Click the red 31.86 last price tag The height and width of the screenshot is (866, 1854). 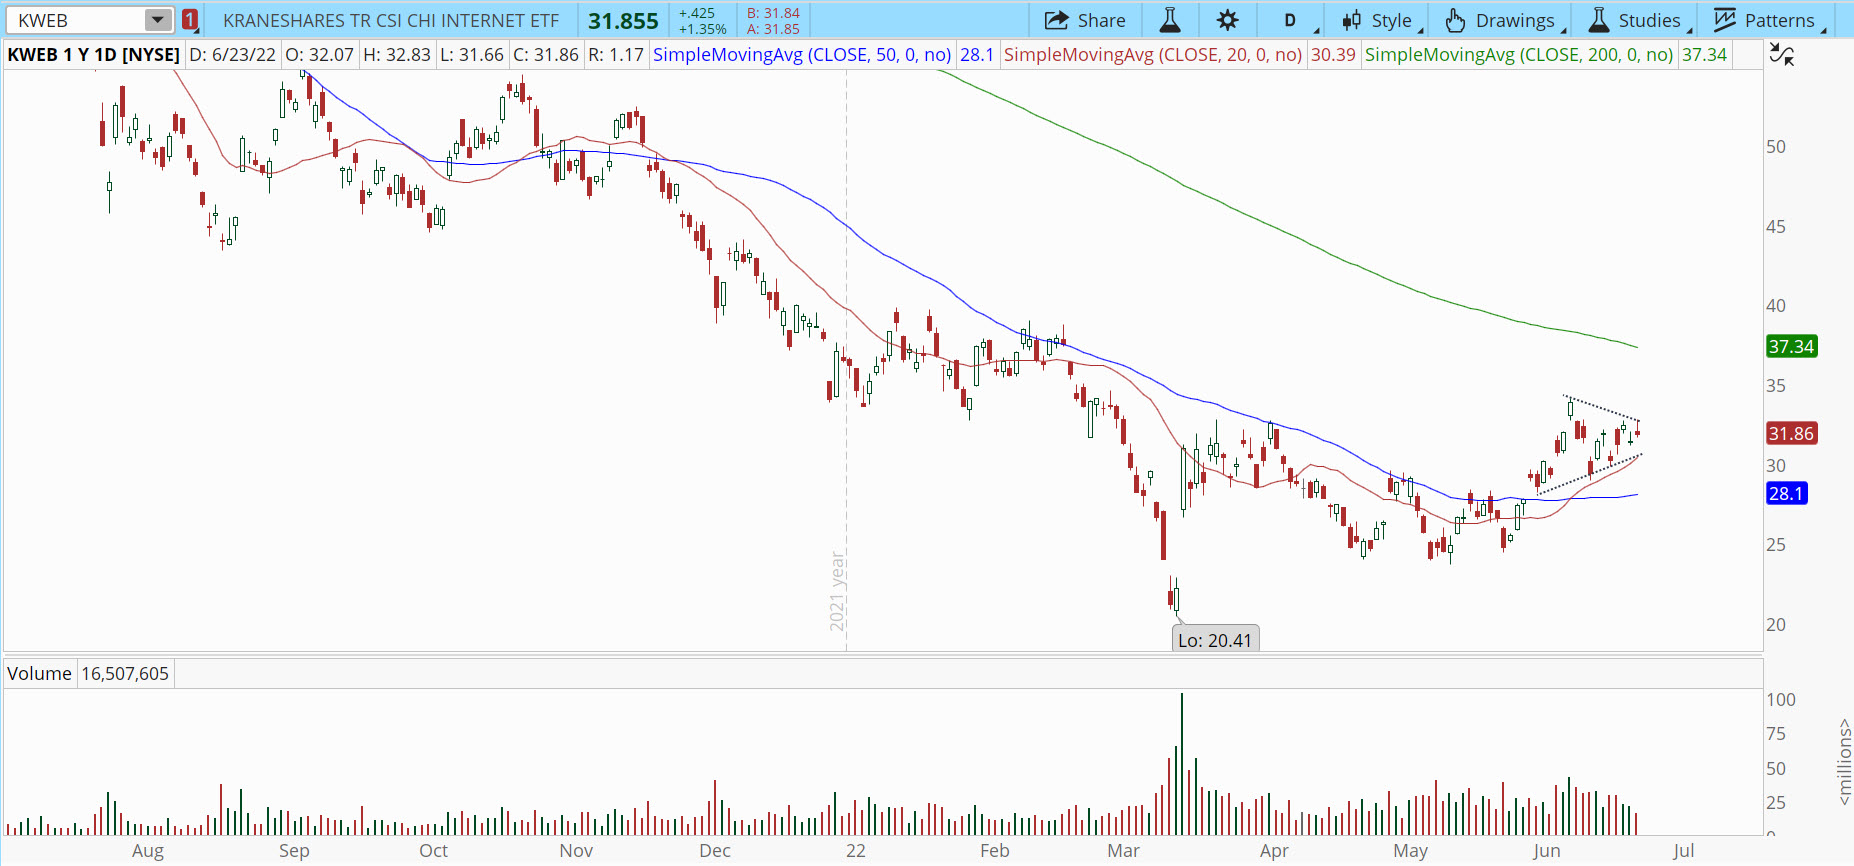point(1791,434)
